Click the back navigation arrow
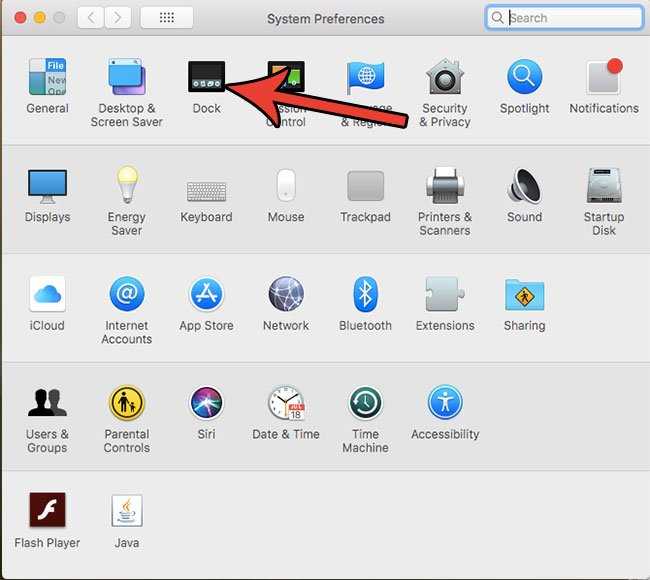Image resolution: width=650 pixels, height=580 pixels. pyautogui.click(x=90, y=17)
